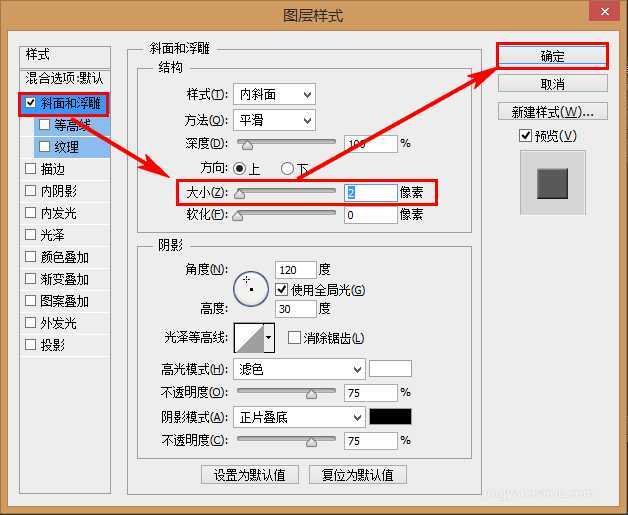628x515 pixels.
Task: Expand the 阴影模式 shadow mode dropdown
Action: point(298,417)
